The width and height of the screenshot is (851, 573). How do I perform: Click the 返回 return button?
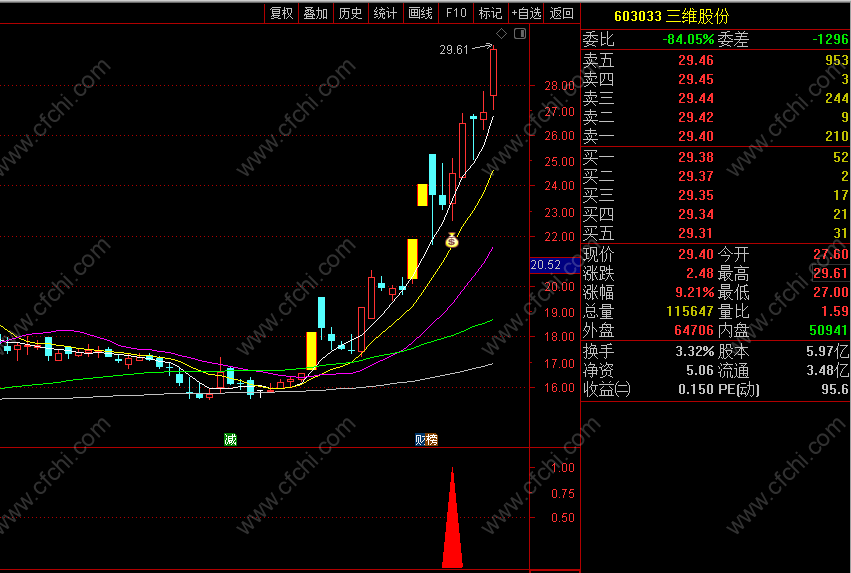561,13
